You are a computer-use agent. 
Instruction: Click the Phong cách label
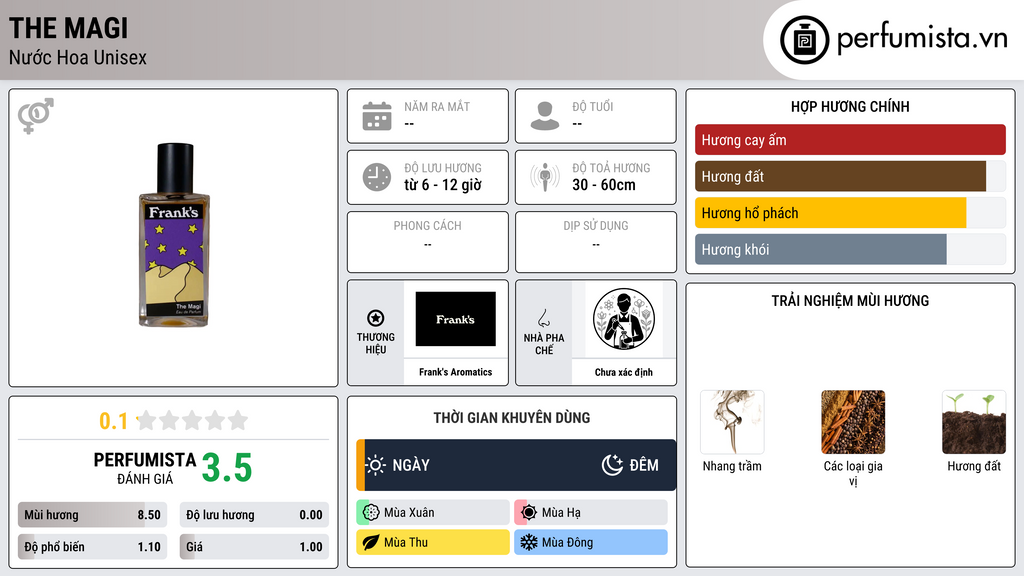427,225
